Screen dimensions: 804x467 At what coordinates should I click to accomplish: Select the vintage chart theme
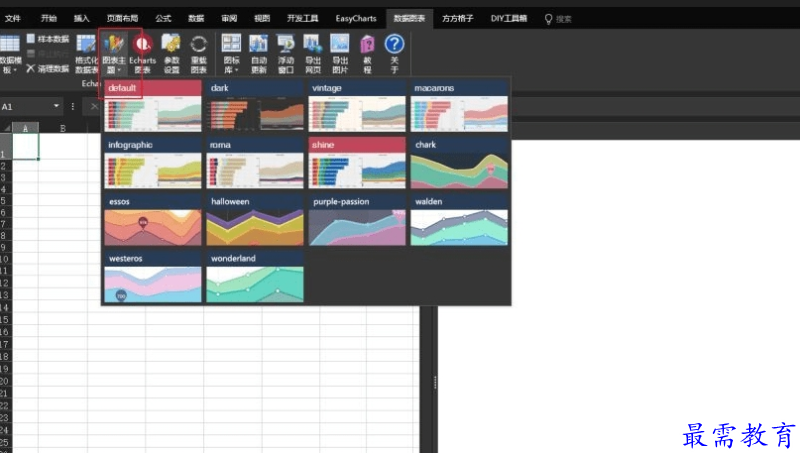pyautogui.click(x=357, y=106)
